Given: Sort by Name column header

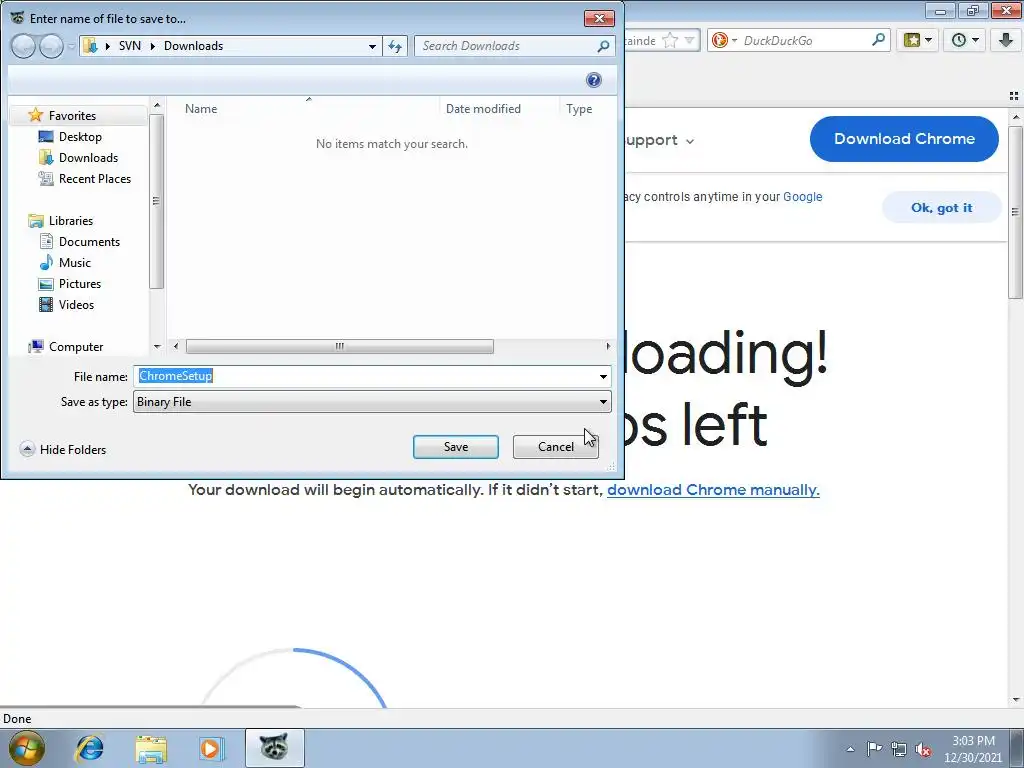Looking at the screenshot, I should click(x=200, y=109).
